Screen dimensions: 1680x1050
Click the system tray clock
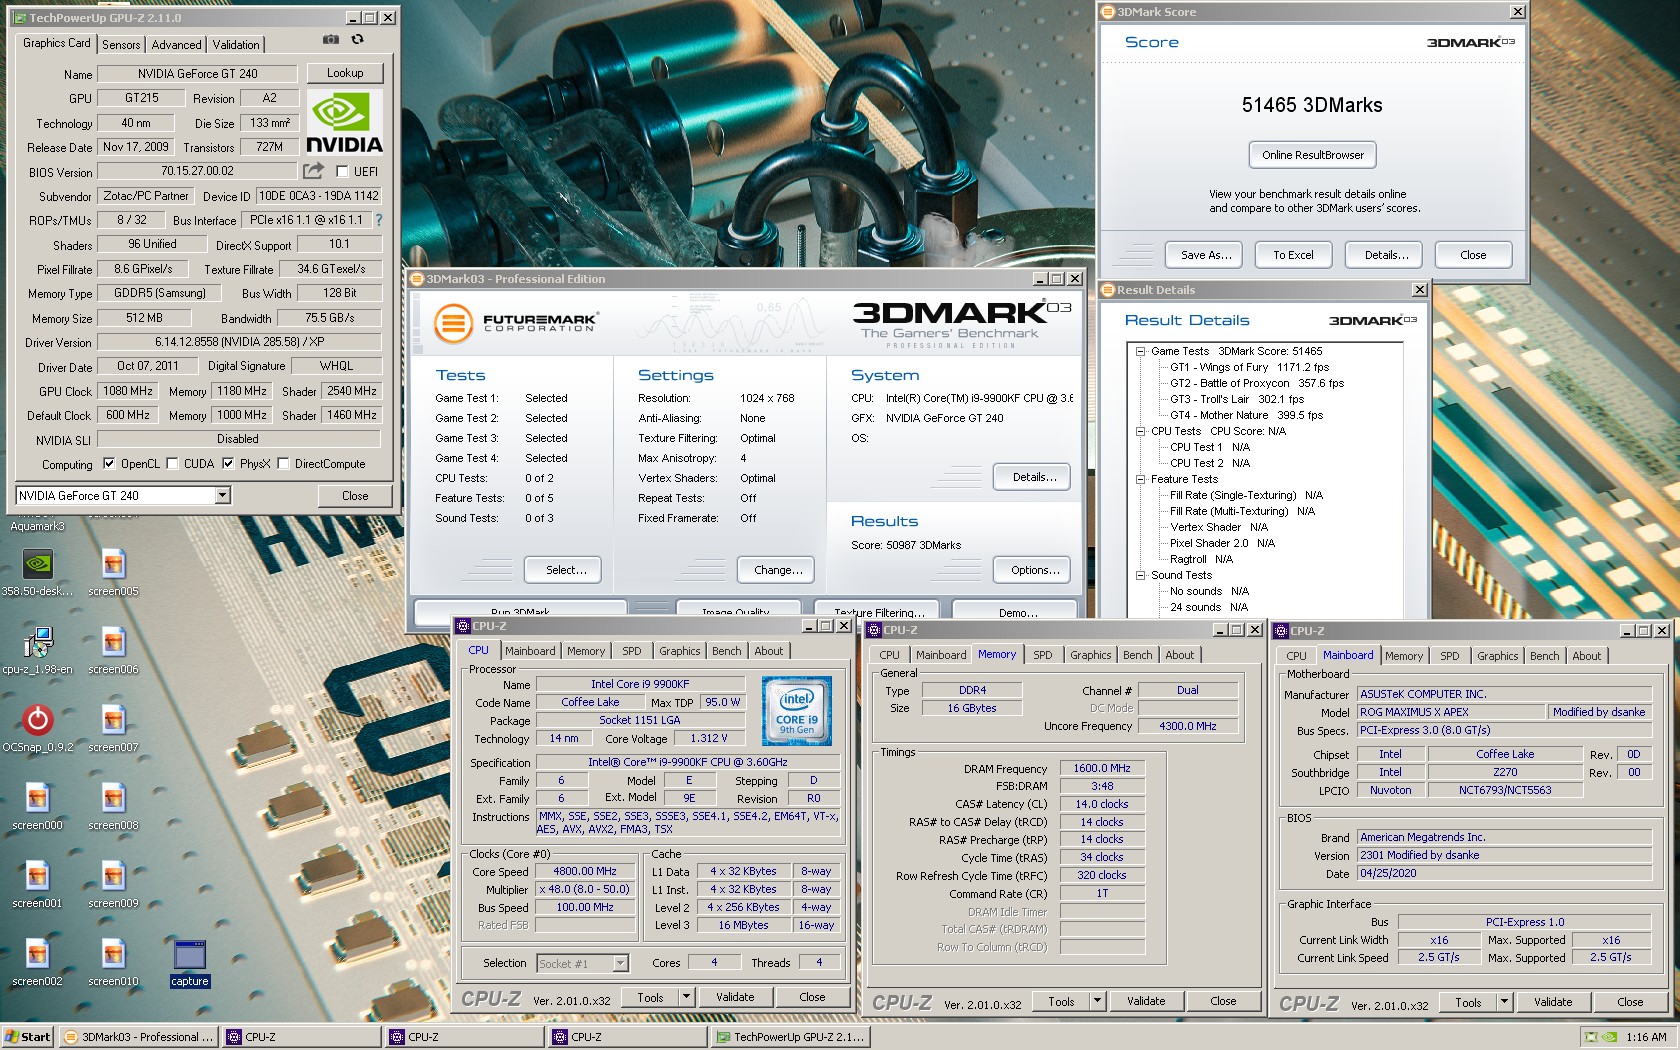pyautogui.click(x=1646, y=1037)
